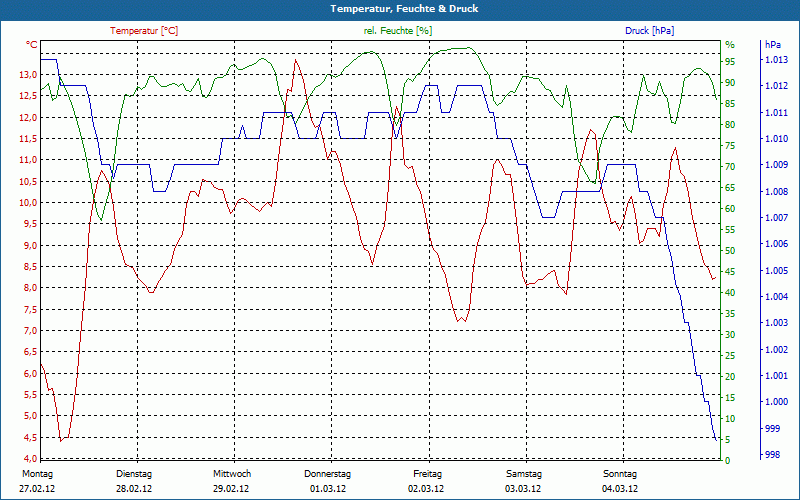Click the '65' humidity axis value
Image resolution: width=800 pixels, height=500 pixels.
click(730, 188)
